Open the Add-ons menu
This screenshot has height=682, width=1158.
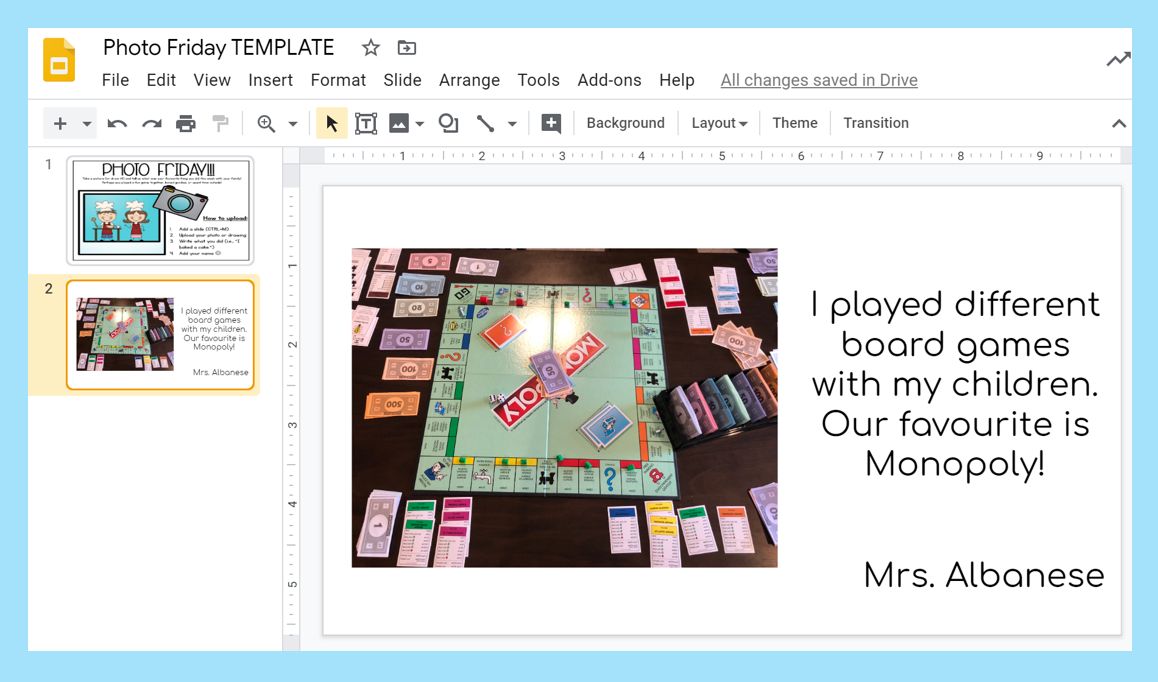tap(609, 80)
